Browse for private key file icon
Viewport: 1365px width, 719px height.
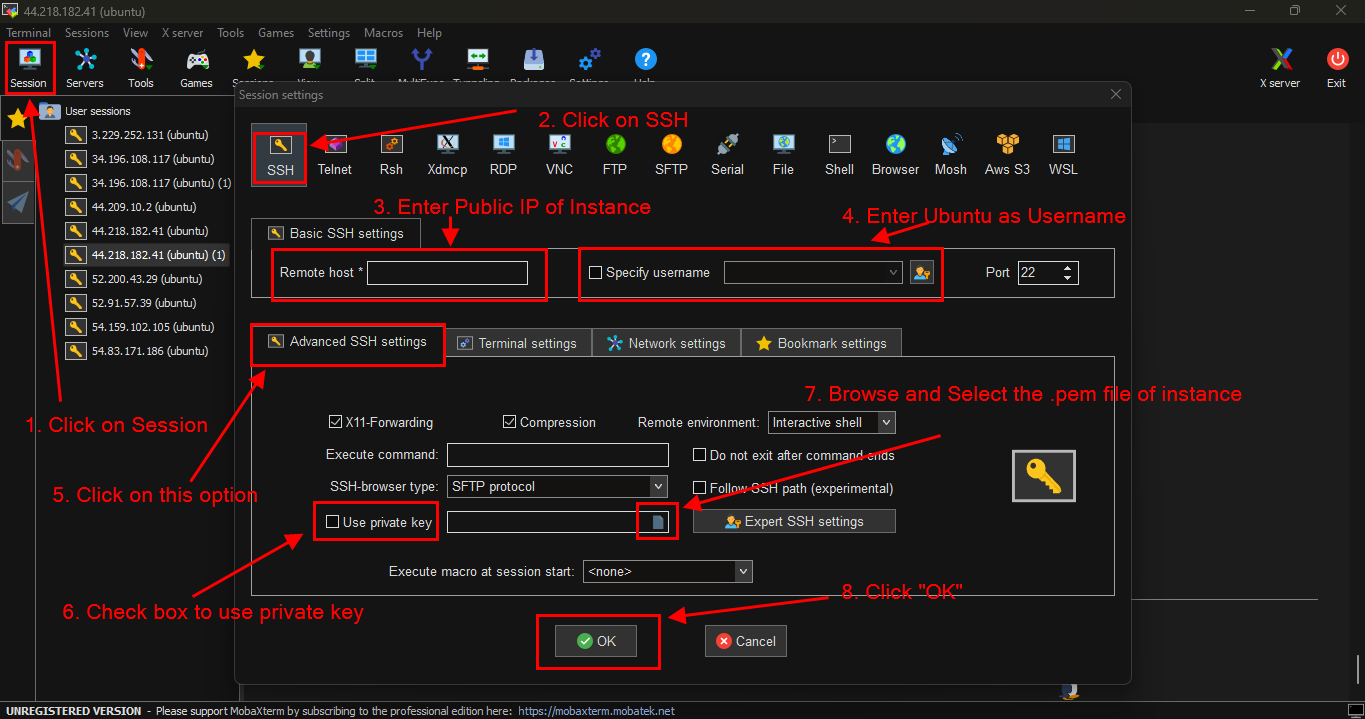click(x=658, y=522)
